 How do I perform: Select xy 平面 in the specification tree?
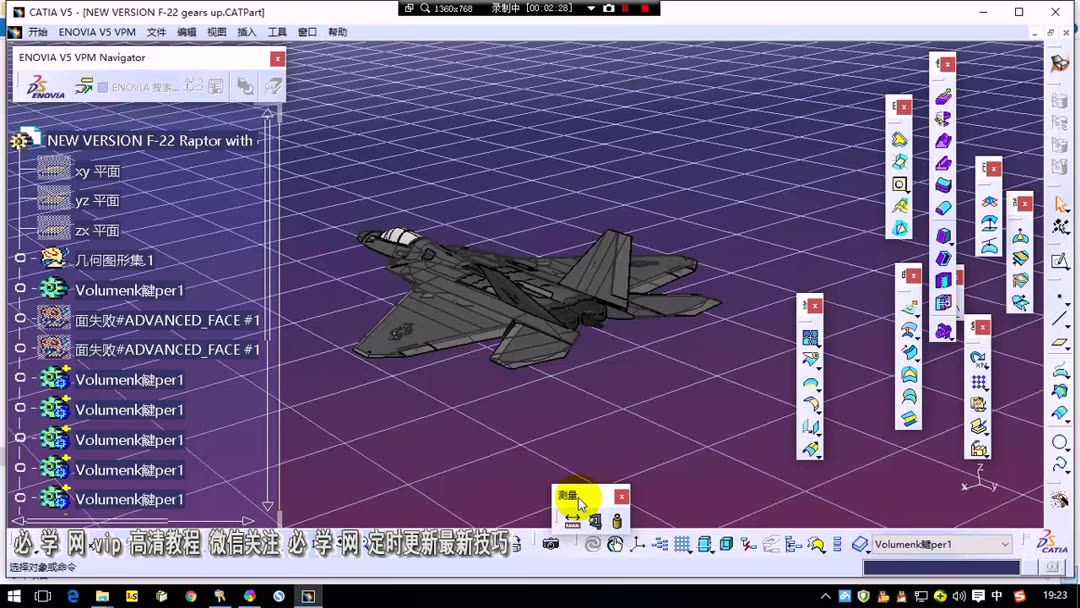point(99,171)
